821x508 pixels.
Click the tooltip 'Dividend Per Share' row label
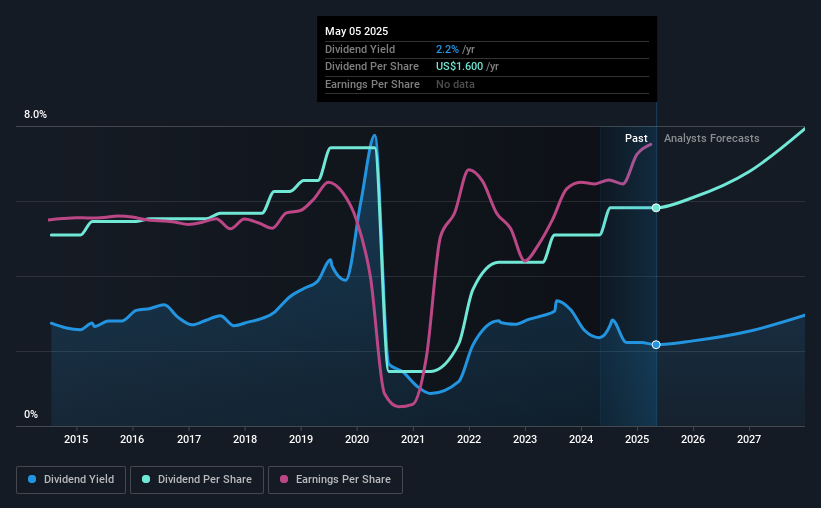372,67
